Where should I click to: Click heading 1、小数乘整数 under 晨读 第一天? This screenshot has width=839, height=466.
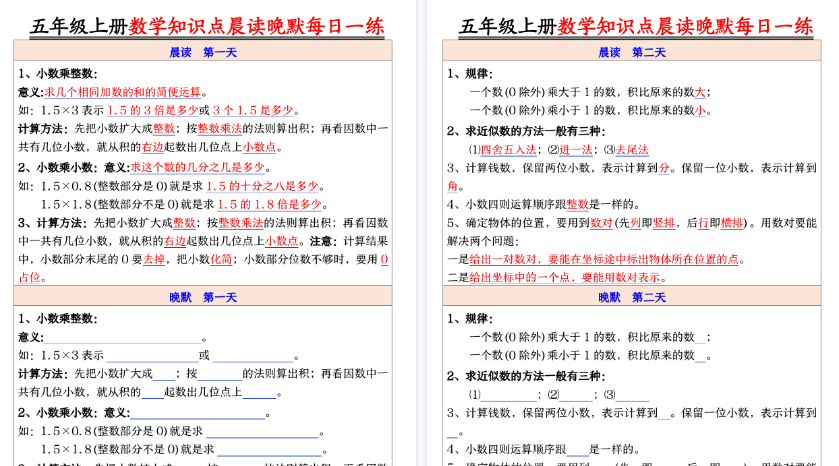click(x=58, y=74)
